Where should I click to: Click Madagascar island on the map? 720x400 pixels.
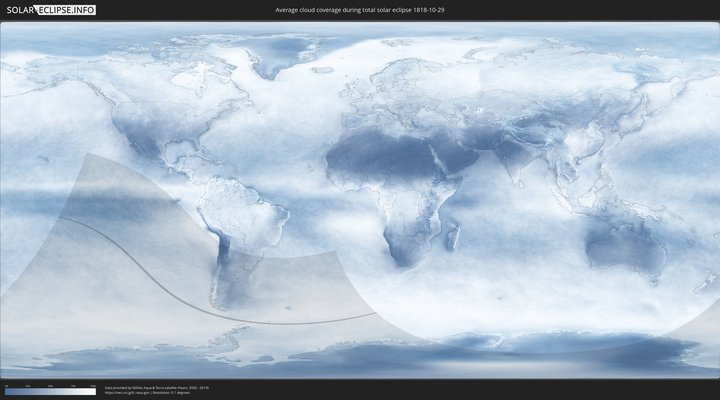(x=454, y=237)
